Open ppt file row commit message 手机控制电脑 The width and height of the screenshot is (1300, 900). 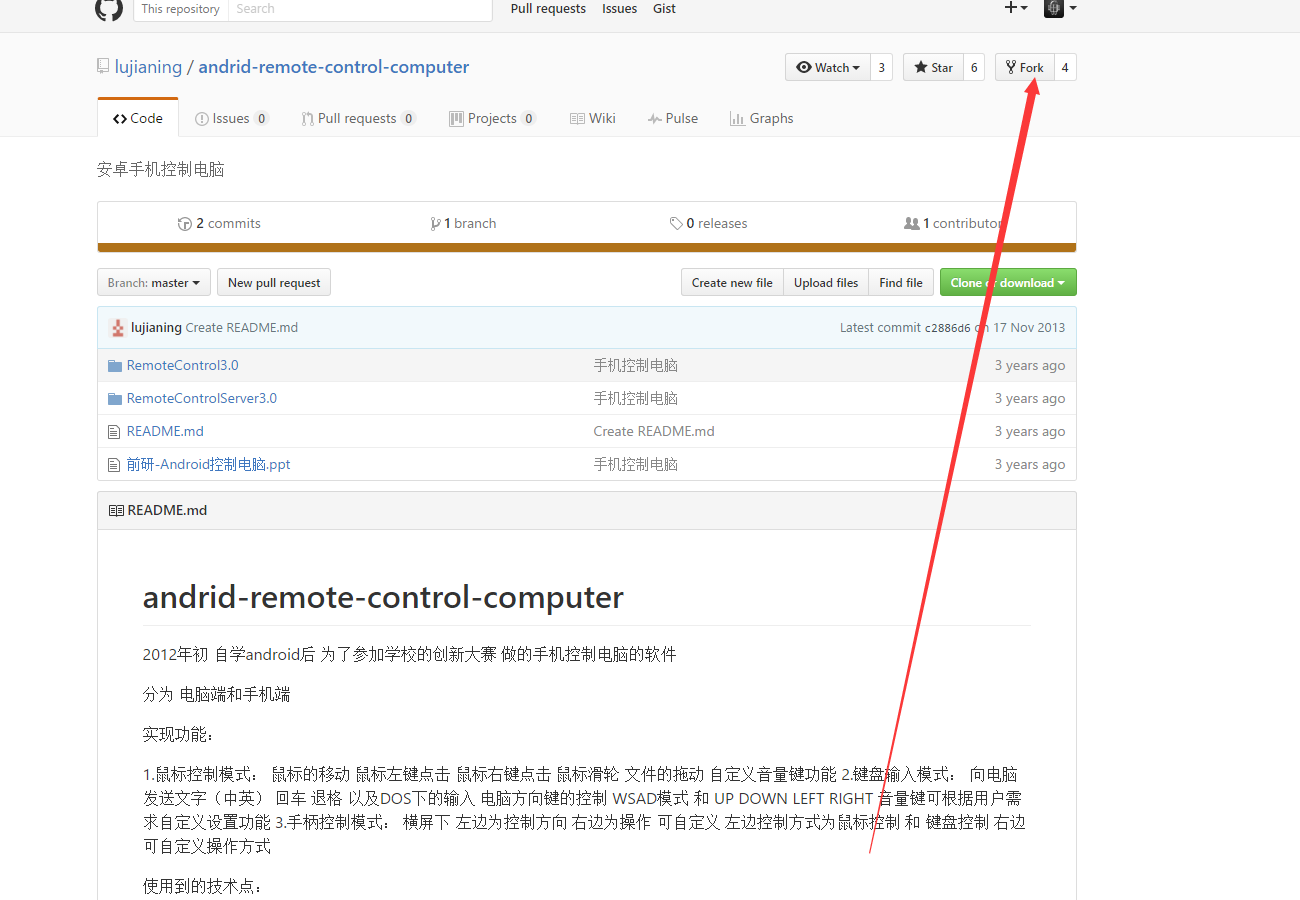pos(636,464)
